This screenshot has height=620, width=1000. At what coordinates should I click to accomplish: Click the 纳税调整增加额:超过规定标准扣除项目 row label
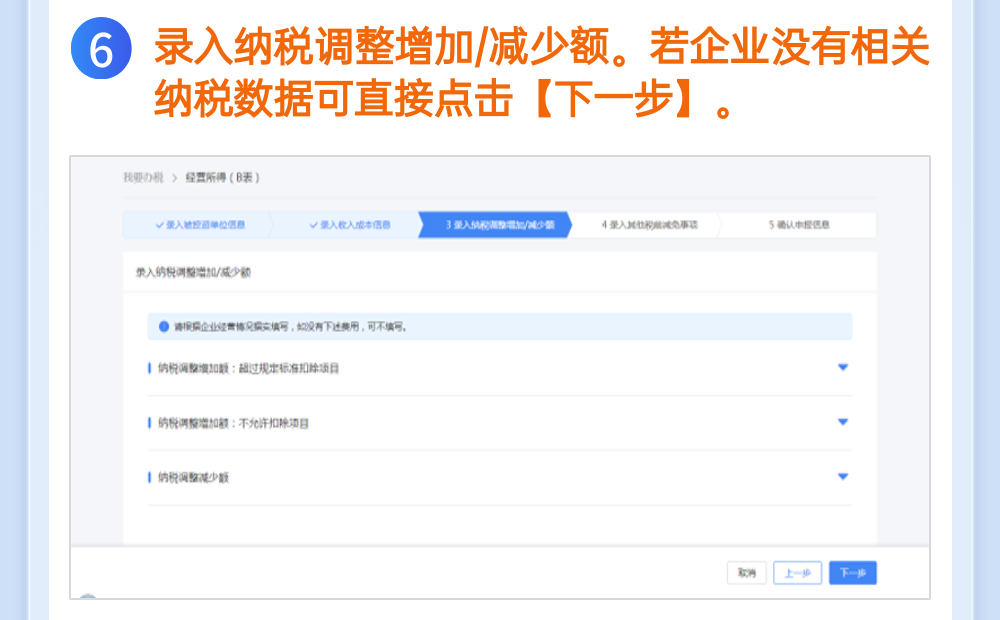click(248, 368)
